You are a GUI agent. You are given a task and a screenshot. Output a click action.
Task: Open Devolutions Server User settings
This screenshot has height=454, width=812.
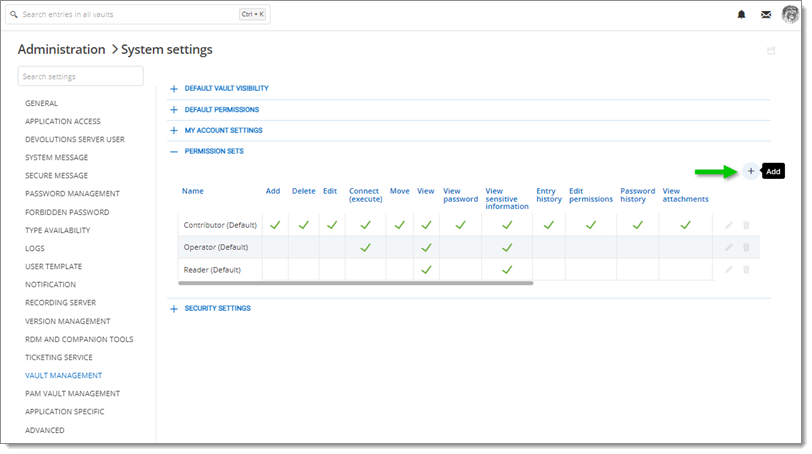coord(75,140)
